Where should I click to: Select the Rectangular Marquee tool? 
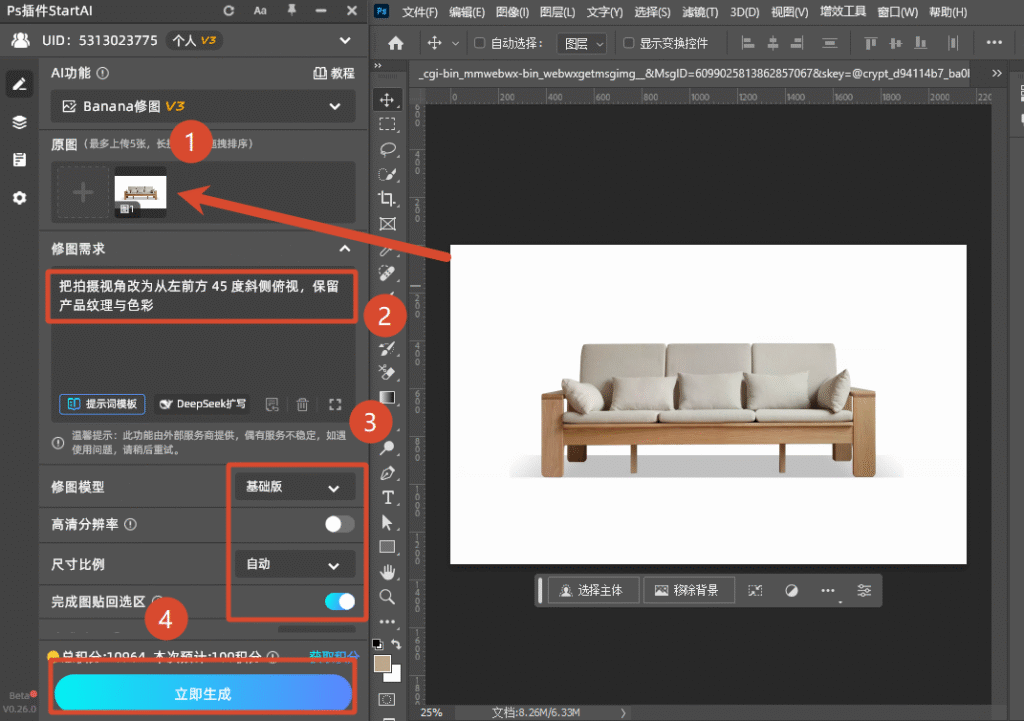pos(387,124)
